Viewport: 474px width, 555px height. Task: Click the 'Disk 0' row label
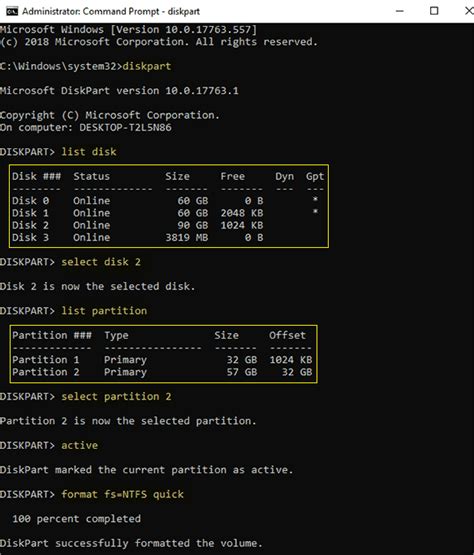[30, 201]
